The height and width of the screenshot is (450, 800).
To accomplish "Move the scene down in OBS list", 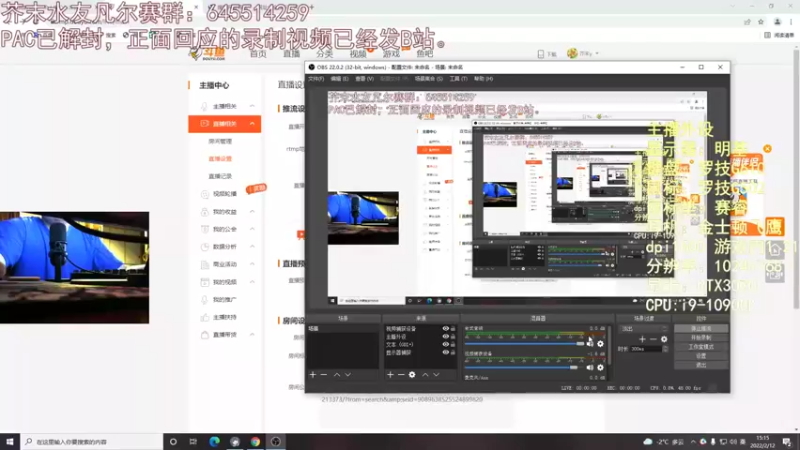I will (x=348, y=375).
